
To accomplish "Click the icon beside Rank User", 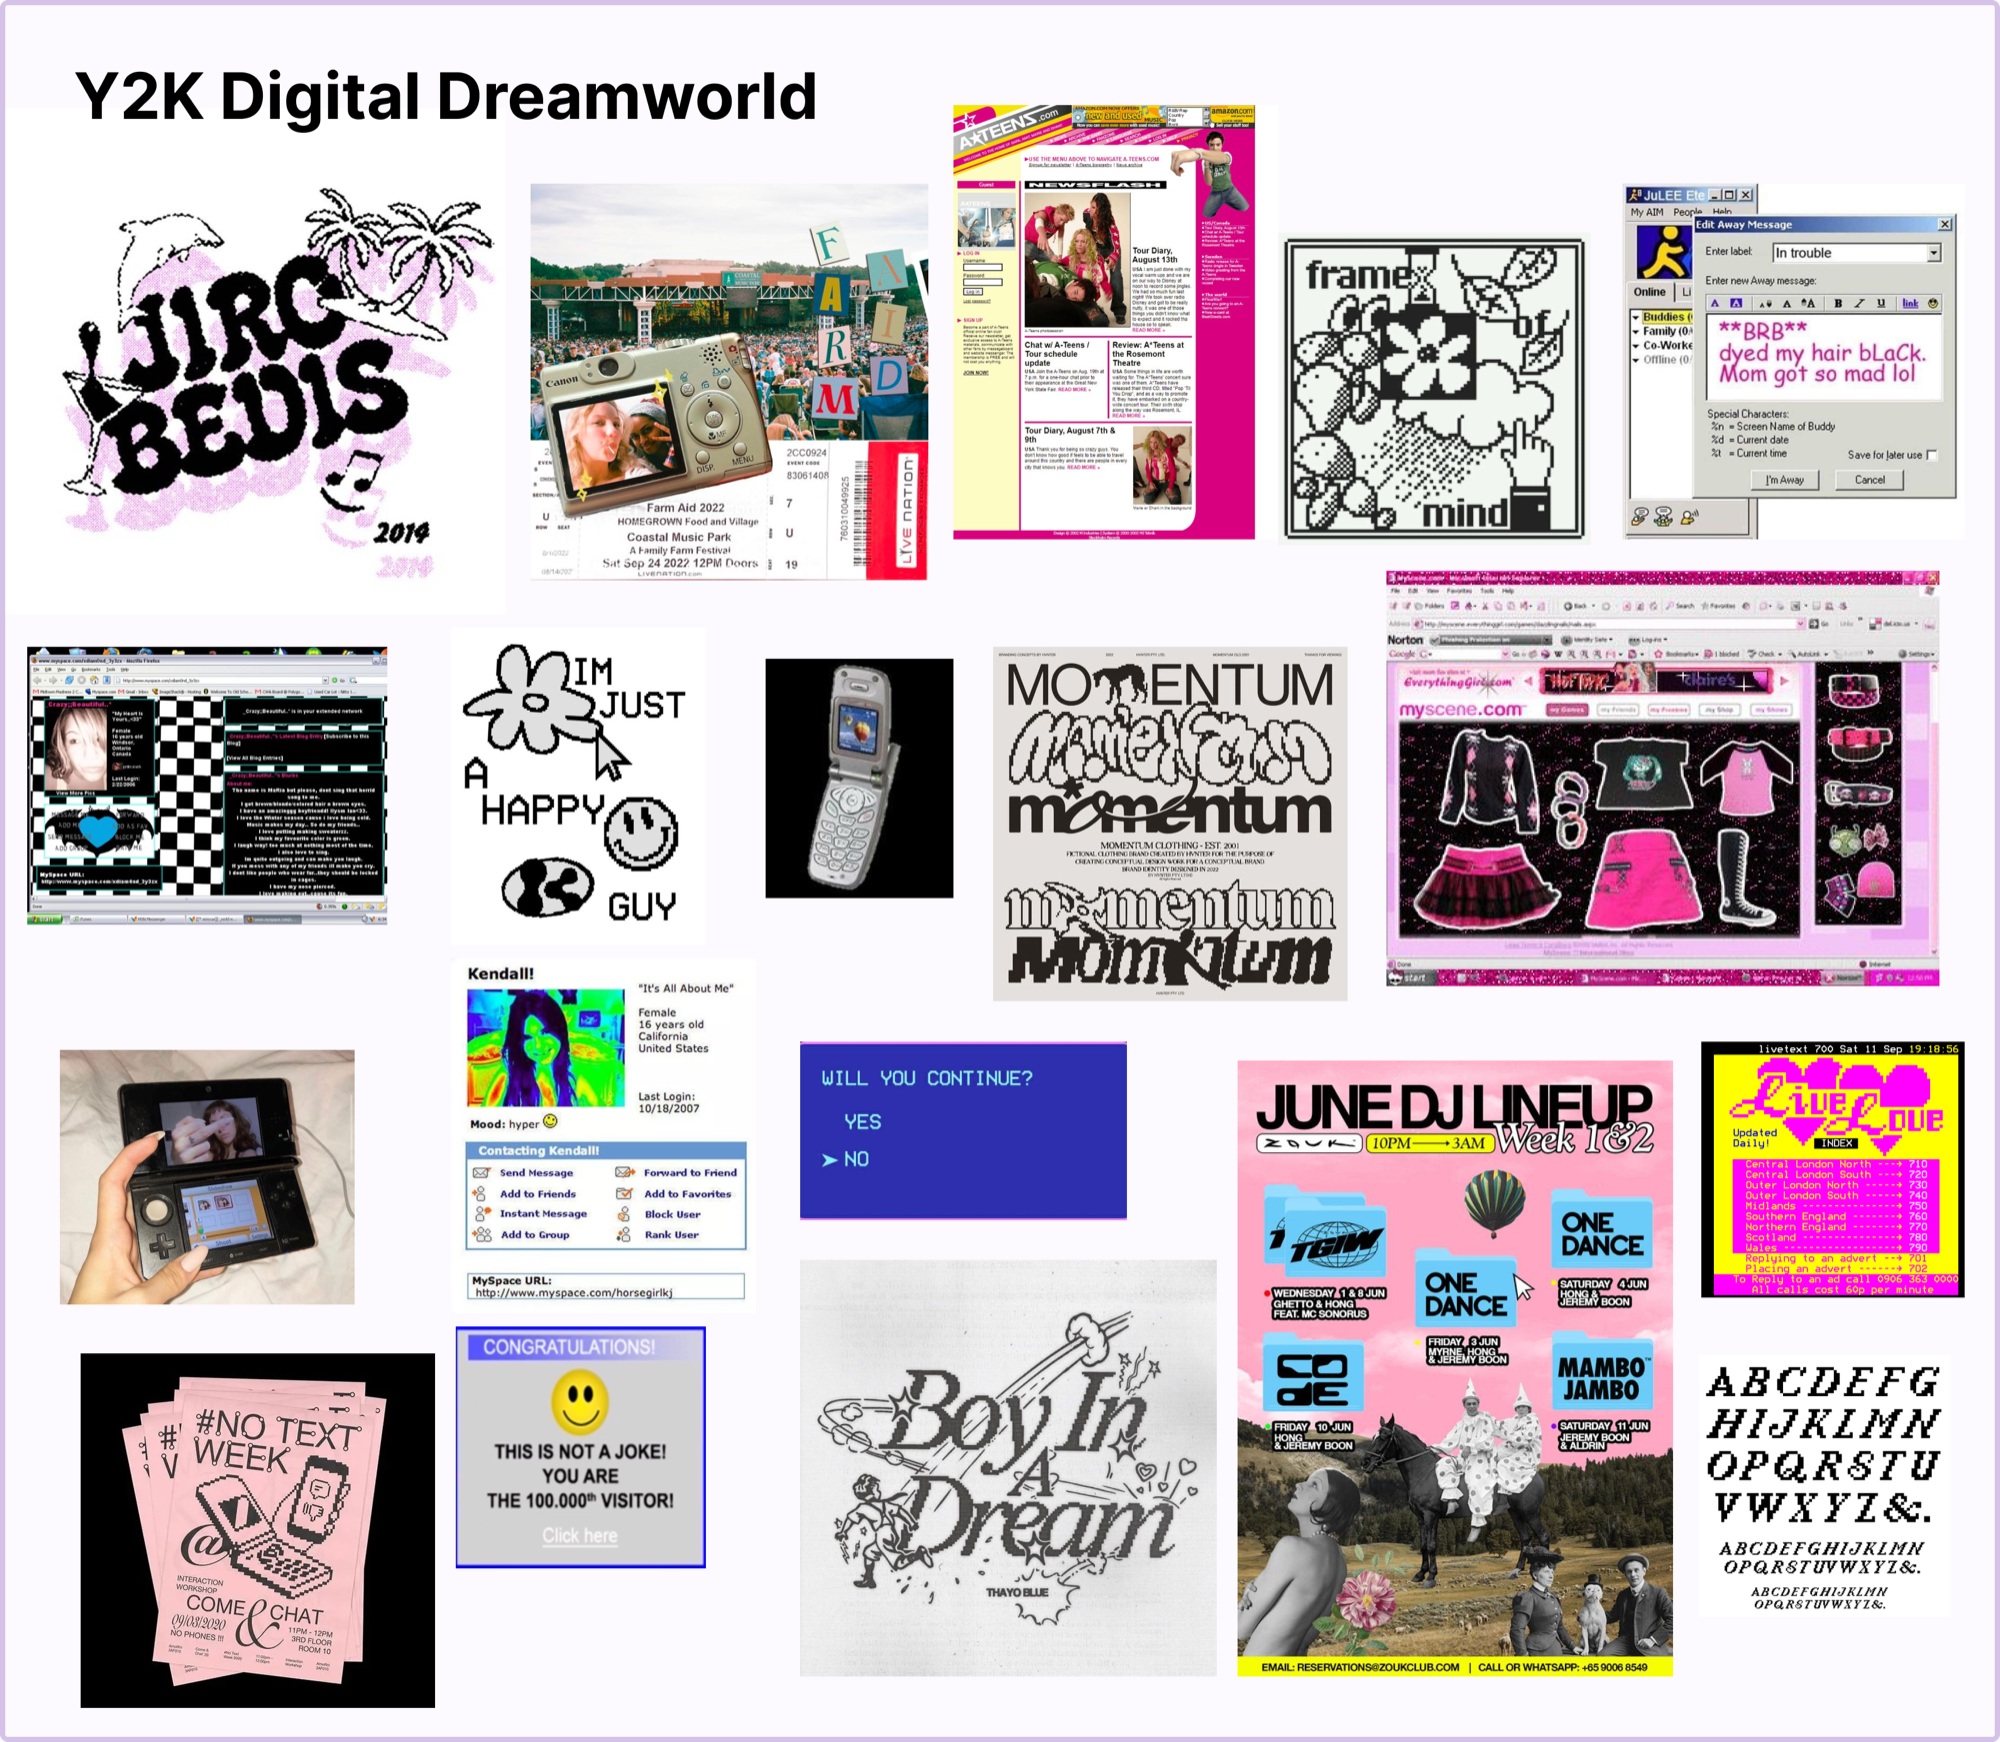I will [x=624, y=1235].
